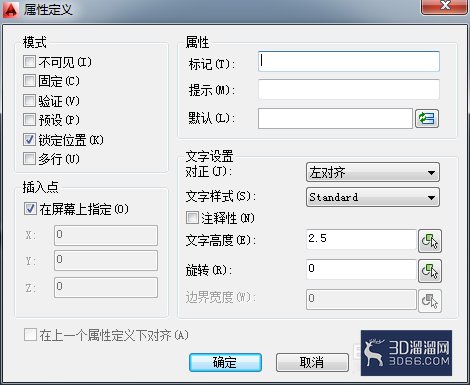Click into the 提示(M) input field
Screen dimensions: 470x385
point(349,89)
